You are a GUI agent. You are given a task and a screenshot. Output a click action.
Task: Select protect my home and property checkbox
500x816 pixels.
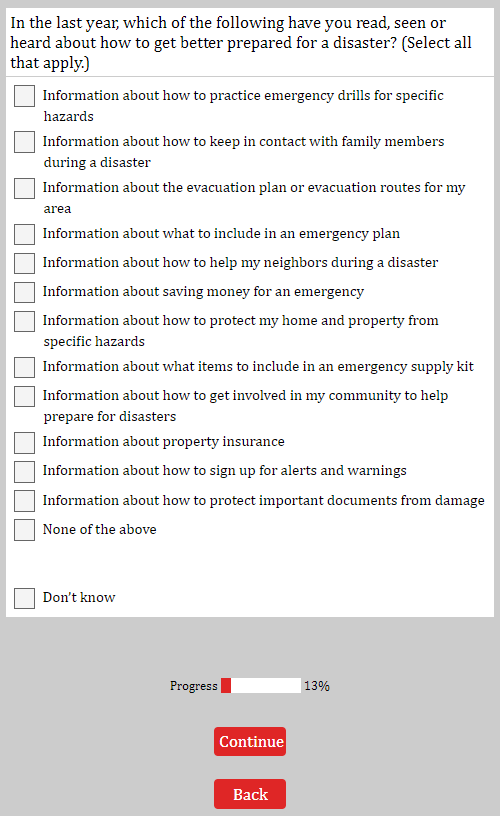pos(24,321)
